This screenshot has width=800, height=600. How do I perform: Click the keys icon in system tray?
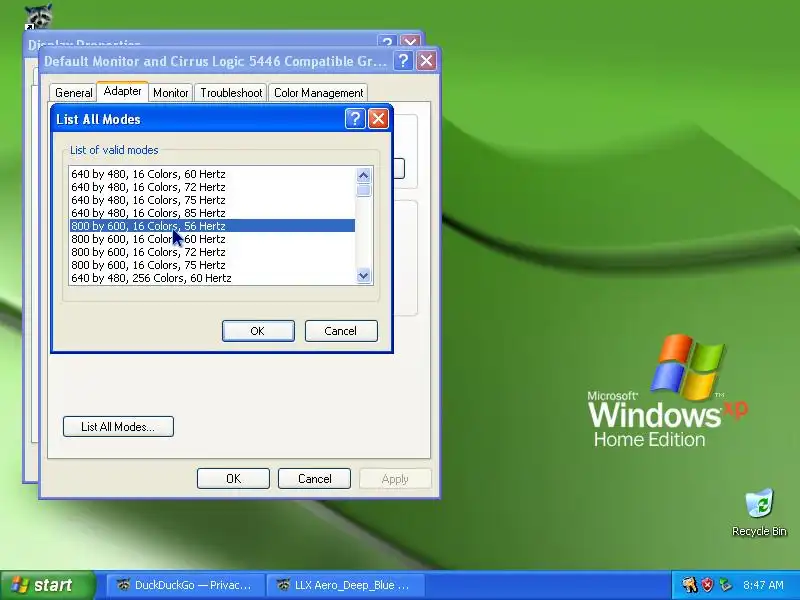point(689,584)
